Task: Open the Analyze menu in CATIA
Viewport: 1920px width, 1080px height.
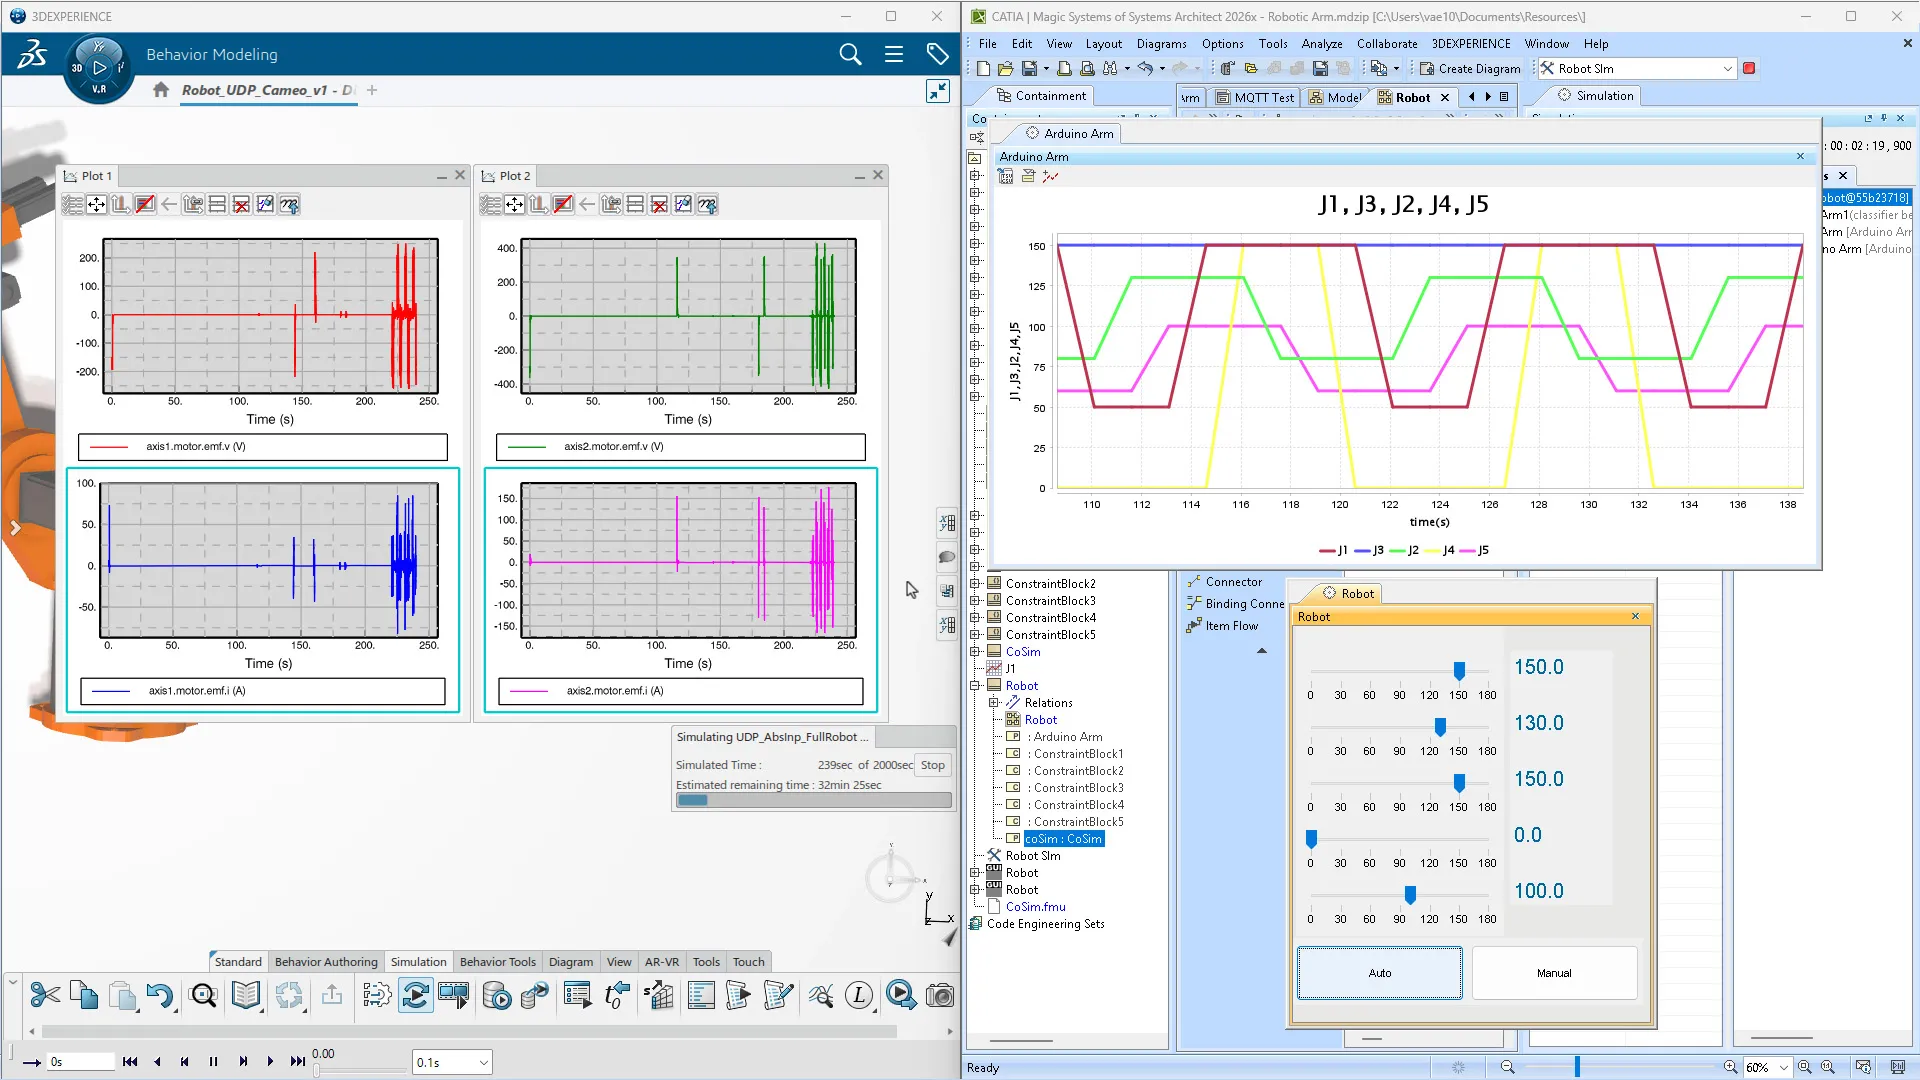Action: (1321, 44)
